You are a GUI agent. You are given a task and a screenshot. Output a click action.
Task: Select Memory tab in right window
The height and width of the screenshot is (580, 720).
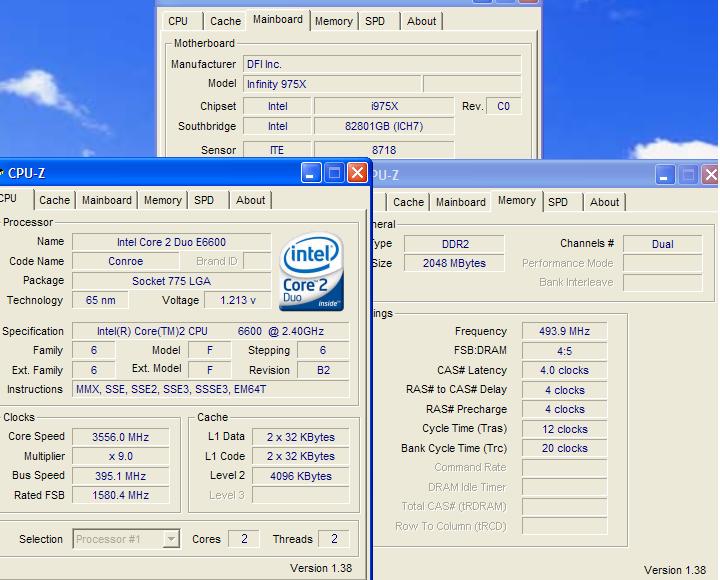click(517, 201)
